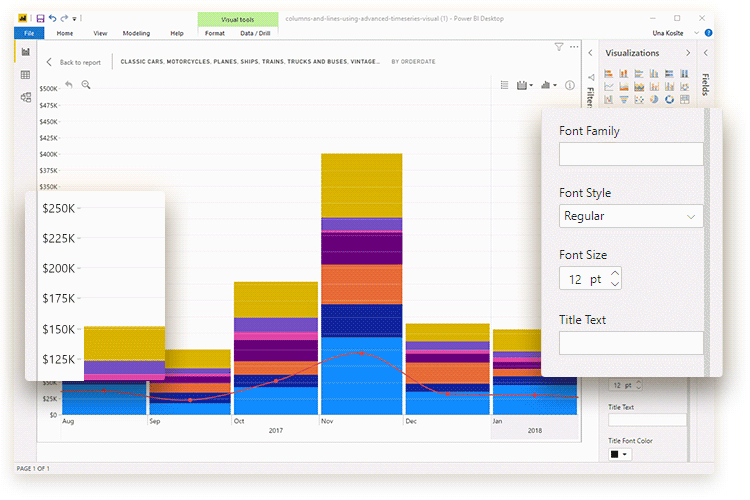This screenshot has height=500, width=750.
Task: Redo the action in the title bar
Action: [64, 18]
